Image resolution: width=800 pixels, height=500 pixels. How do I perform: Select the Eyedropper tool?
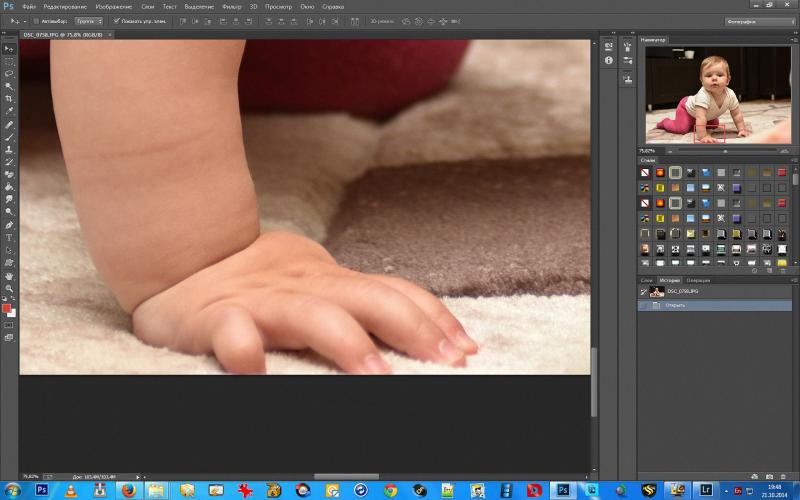click(9, 111)
